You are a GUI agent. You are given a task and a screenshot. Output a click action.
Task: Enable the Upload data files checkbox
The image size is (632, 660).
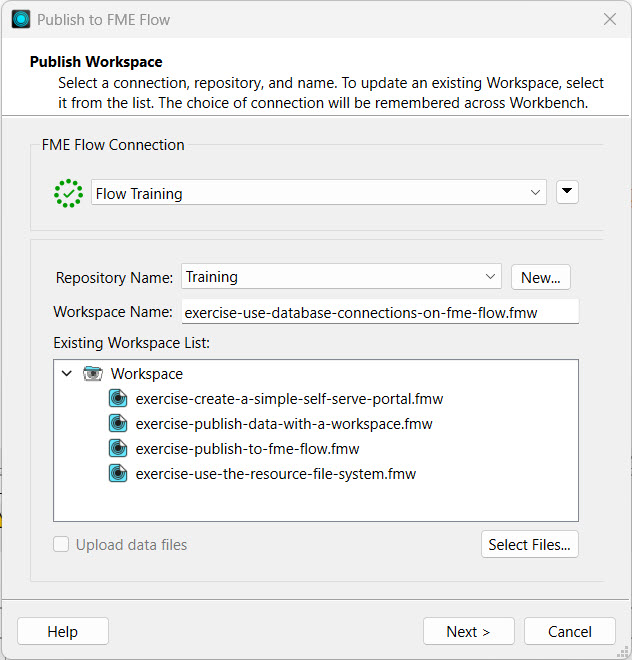pos(62,545)
